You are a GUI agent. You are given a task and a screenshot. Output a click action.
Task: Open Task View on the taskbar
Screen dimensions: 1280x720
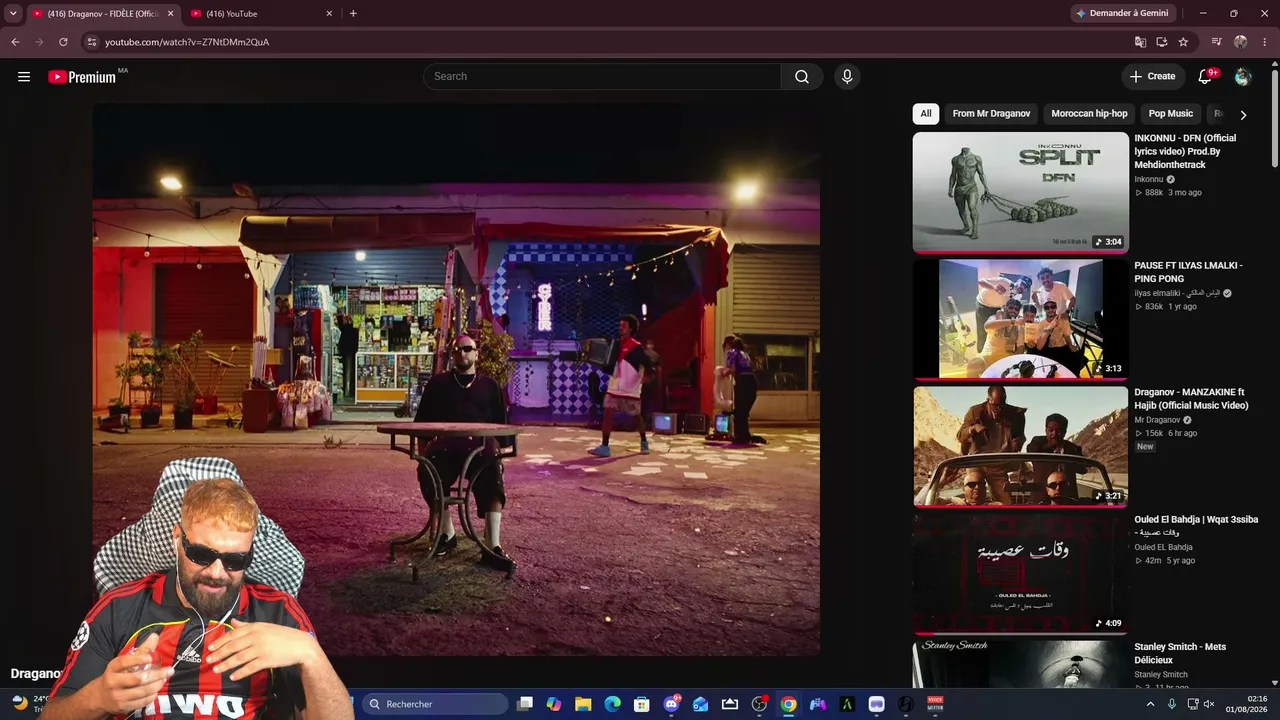[525, 704]
